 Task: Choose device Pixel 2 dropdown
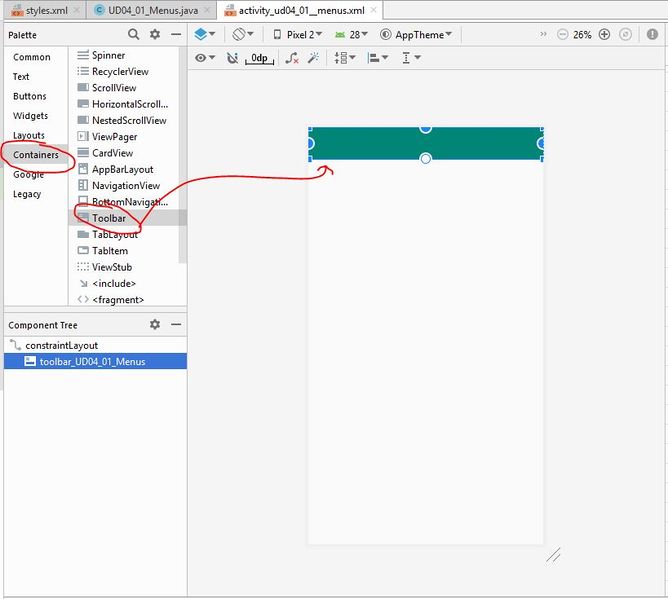tap(297, 35)
